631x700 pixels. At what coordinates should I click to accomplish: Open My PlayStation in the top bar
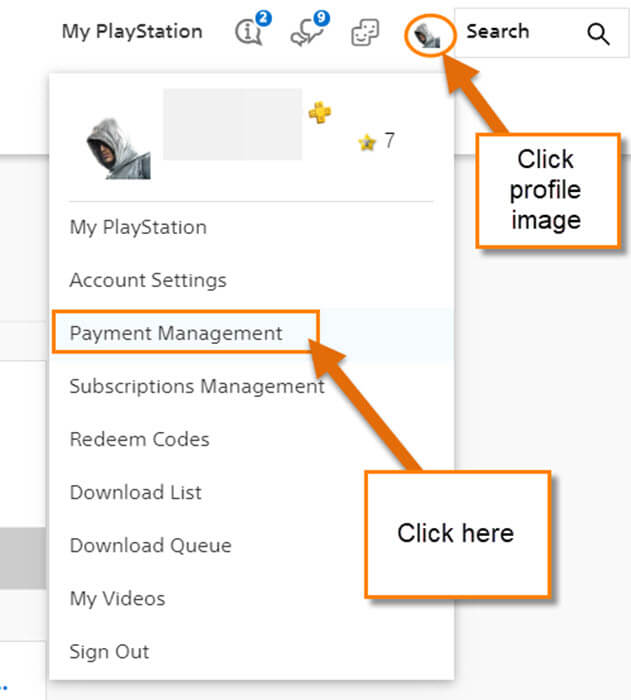tap(132, 32)
